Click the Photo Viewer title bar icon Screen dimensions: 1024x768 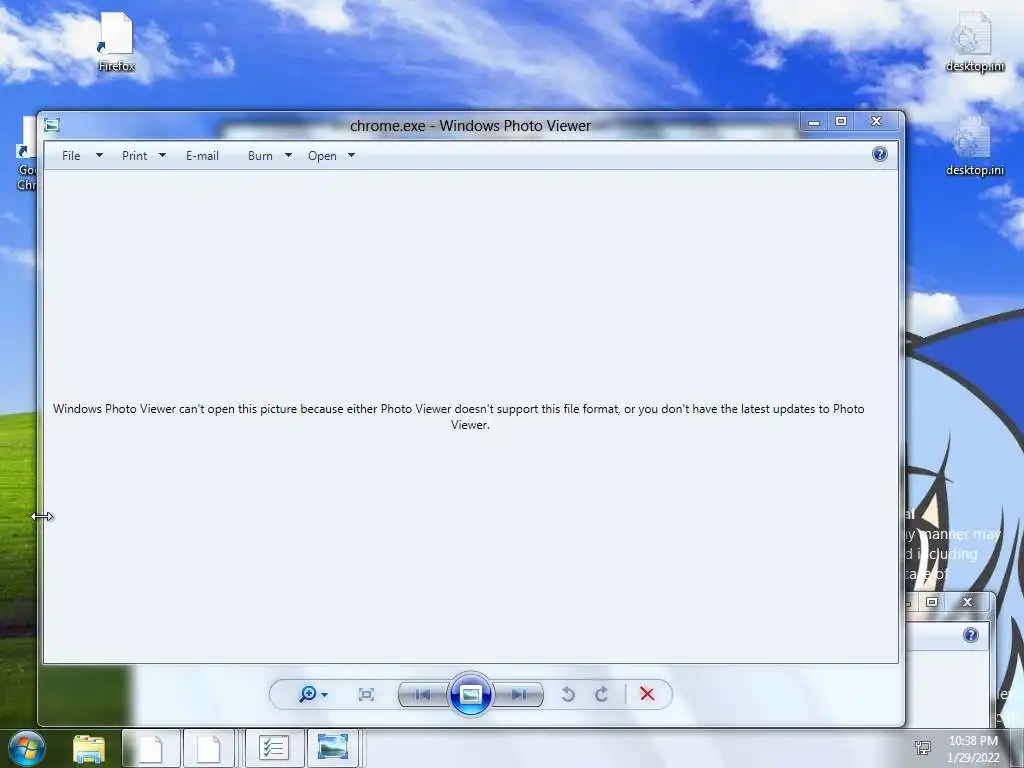pyautogui.click(x=52, y=125)
